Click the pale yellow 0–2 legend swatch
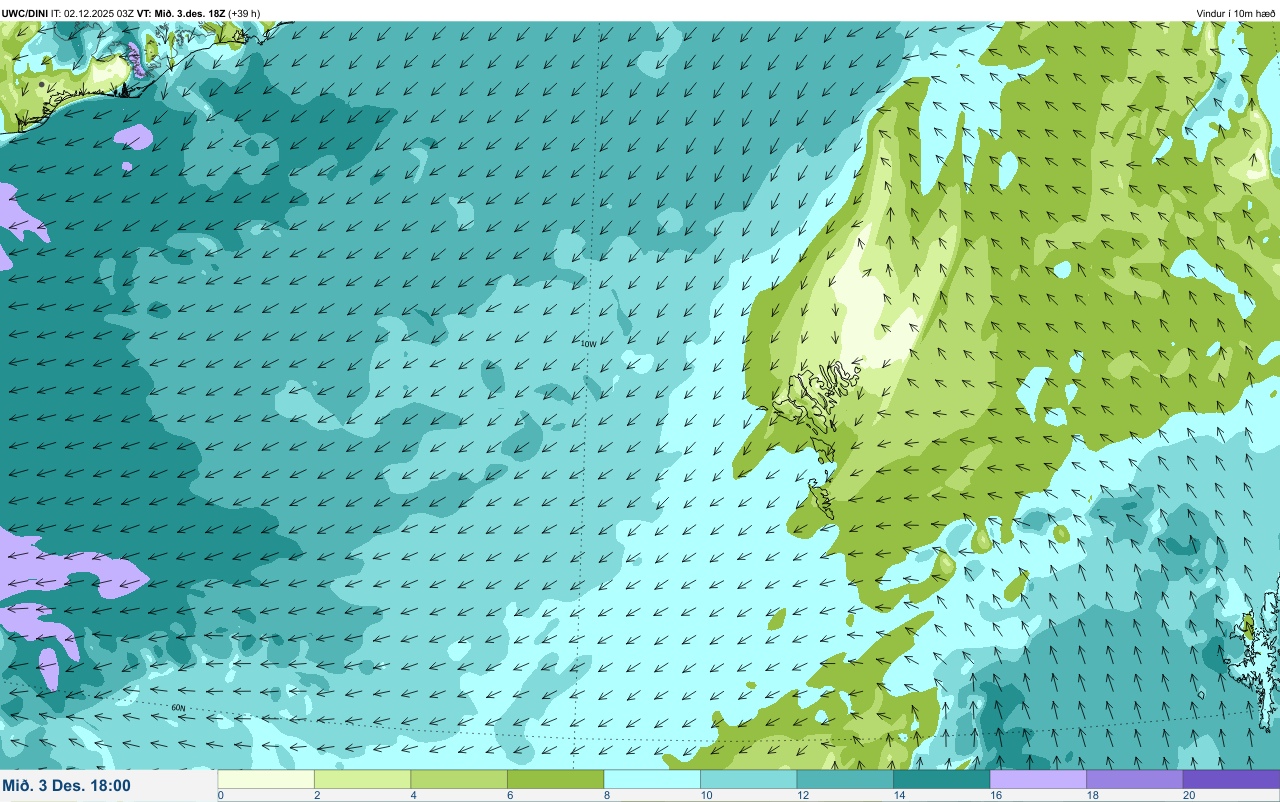1280x802 pixels. [266, 779]
